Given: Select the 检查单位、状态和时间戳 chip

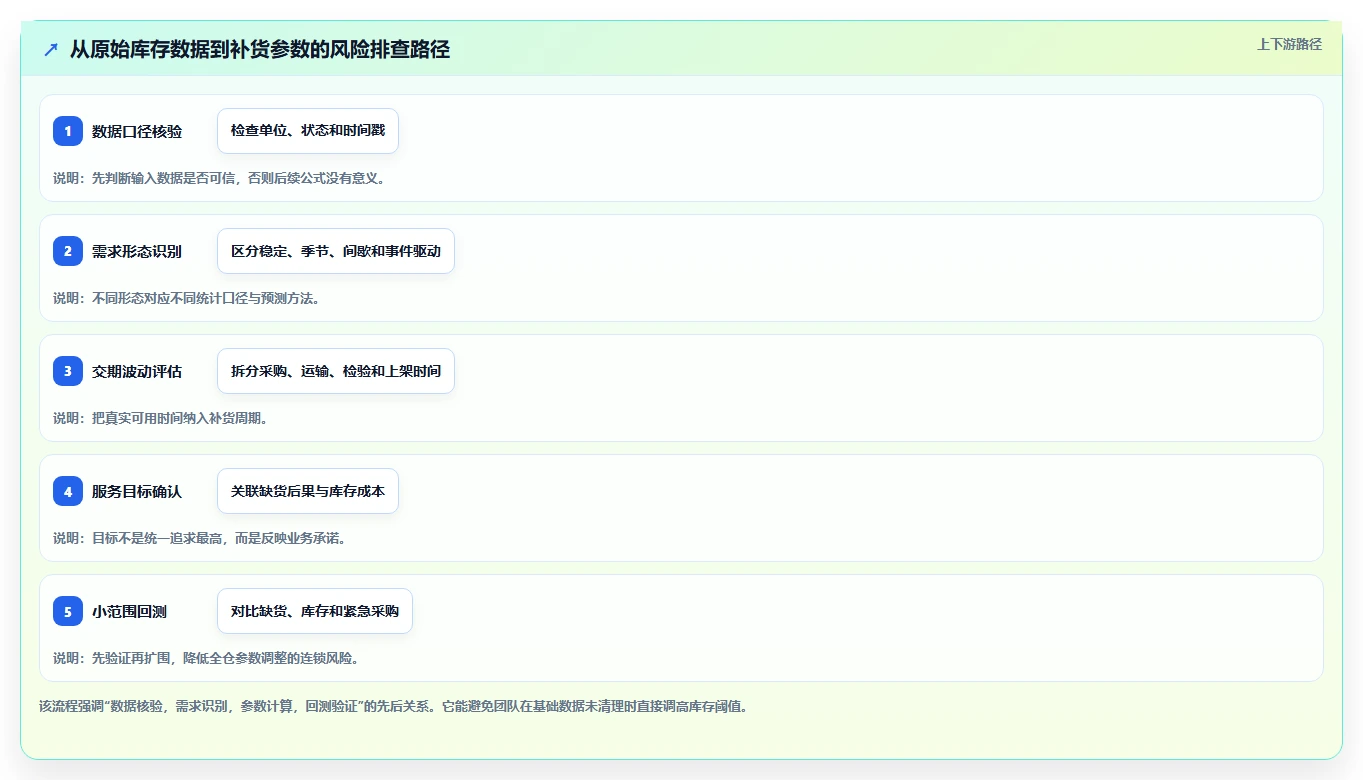Looking at the screenshot, I should 308,131.
